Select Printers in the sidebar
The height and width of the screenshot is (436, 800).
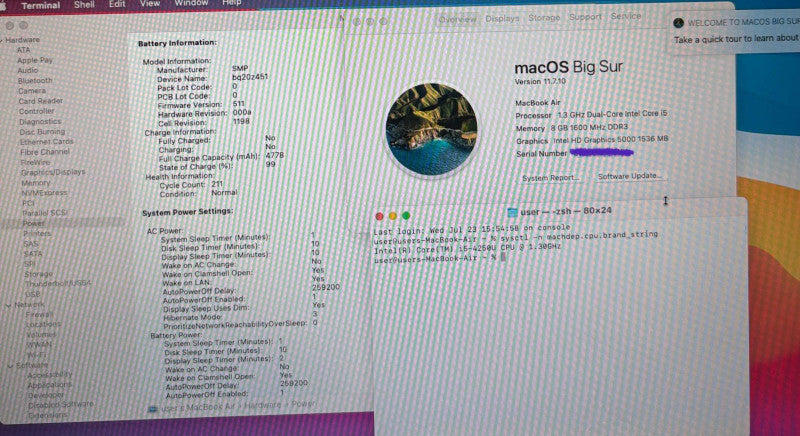pos(37,234)
